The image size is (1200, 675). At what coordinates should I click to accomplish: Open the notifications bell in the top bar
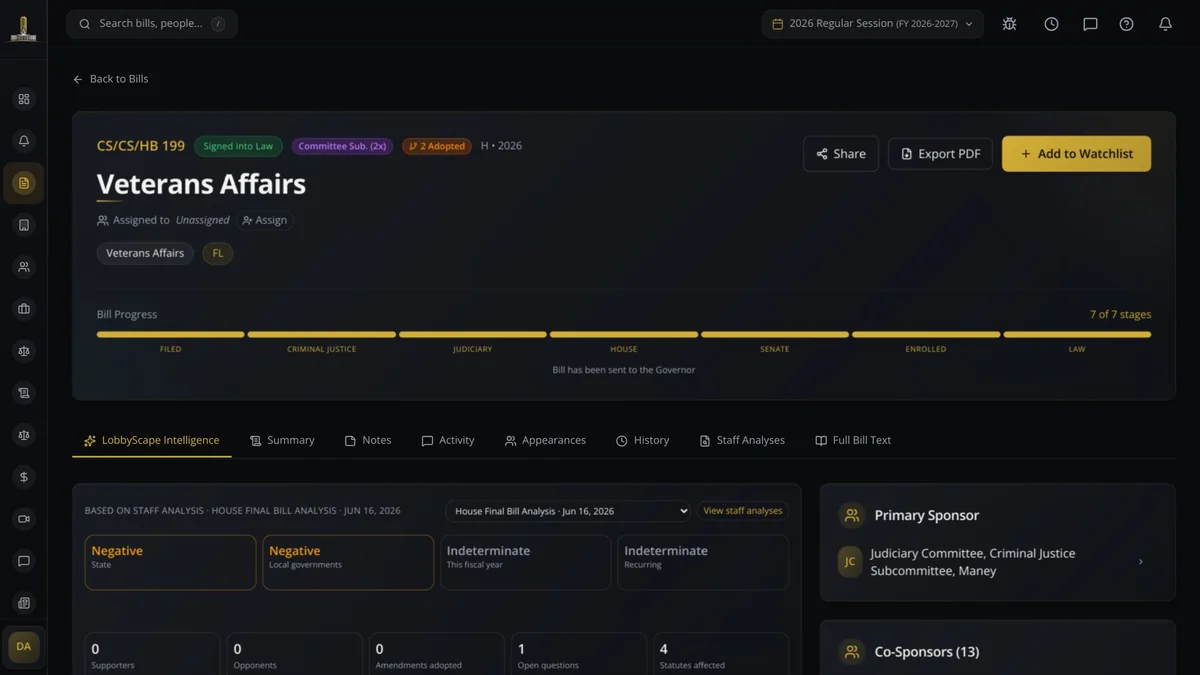click(1165, 24)
